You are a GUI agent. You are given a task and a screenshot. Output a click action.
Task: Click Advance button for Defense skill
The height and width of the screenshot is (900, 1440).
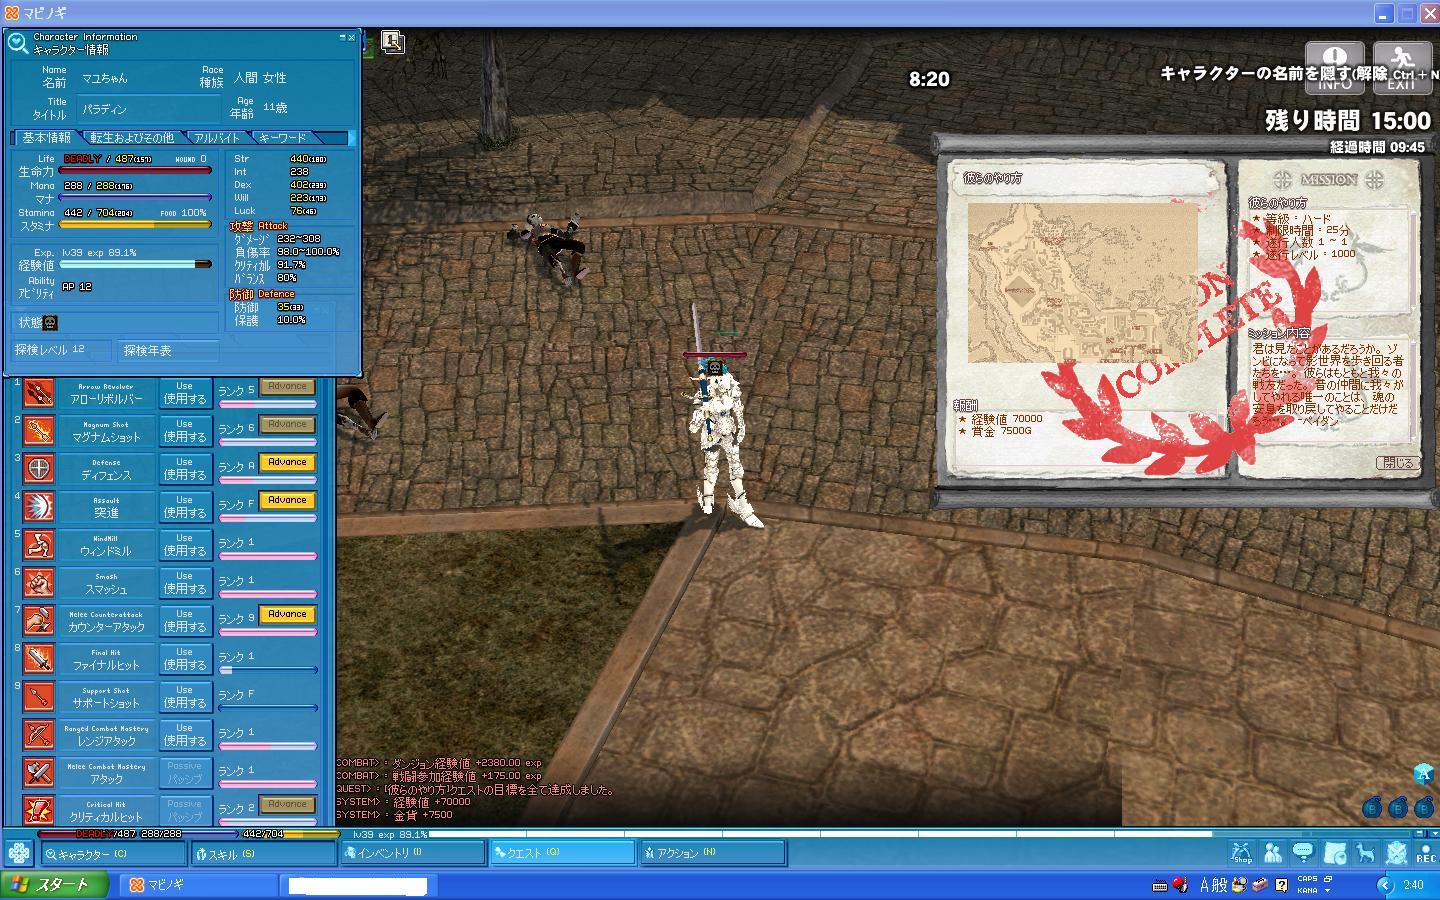[287, 462]
